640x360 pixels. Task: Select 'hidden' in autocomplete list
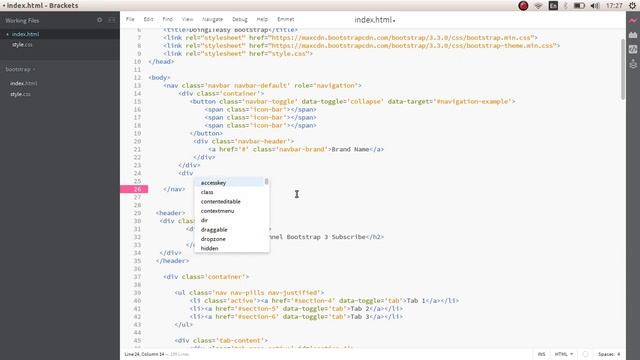tap(229, 248)
